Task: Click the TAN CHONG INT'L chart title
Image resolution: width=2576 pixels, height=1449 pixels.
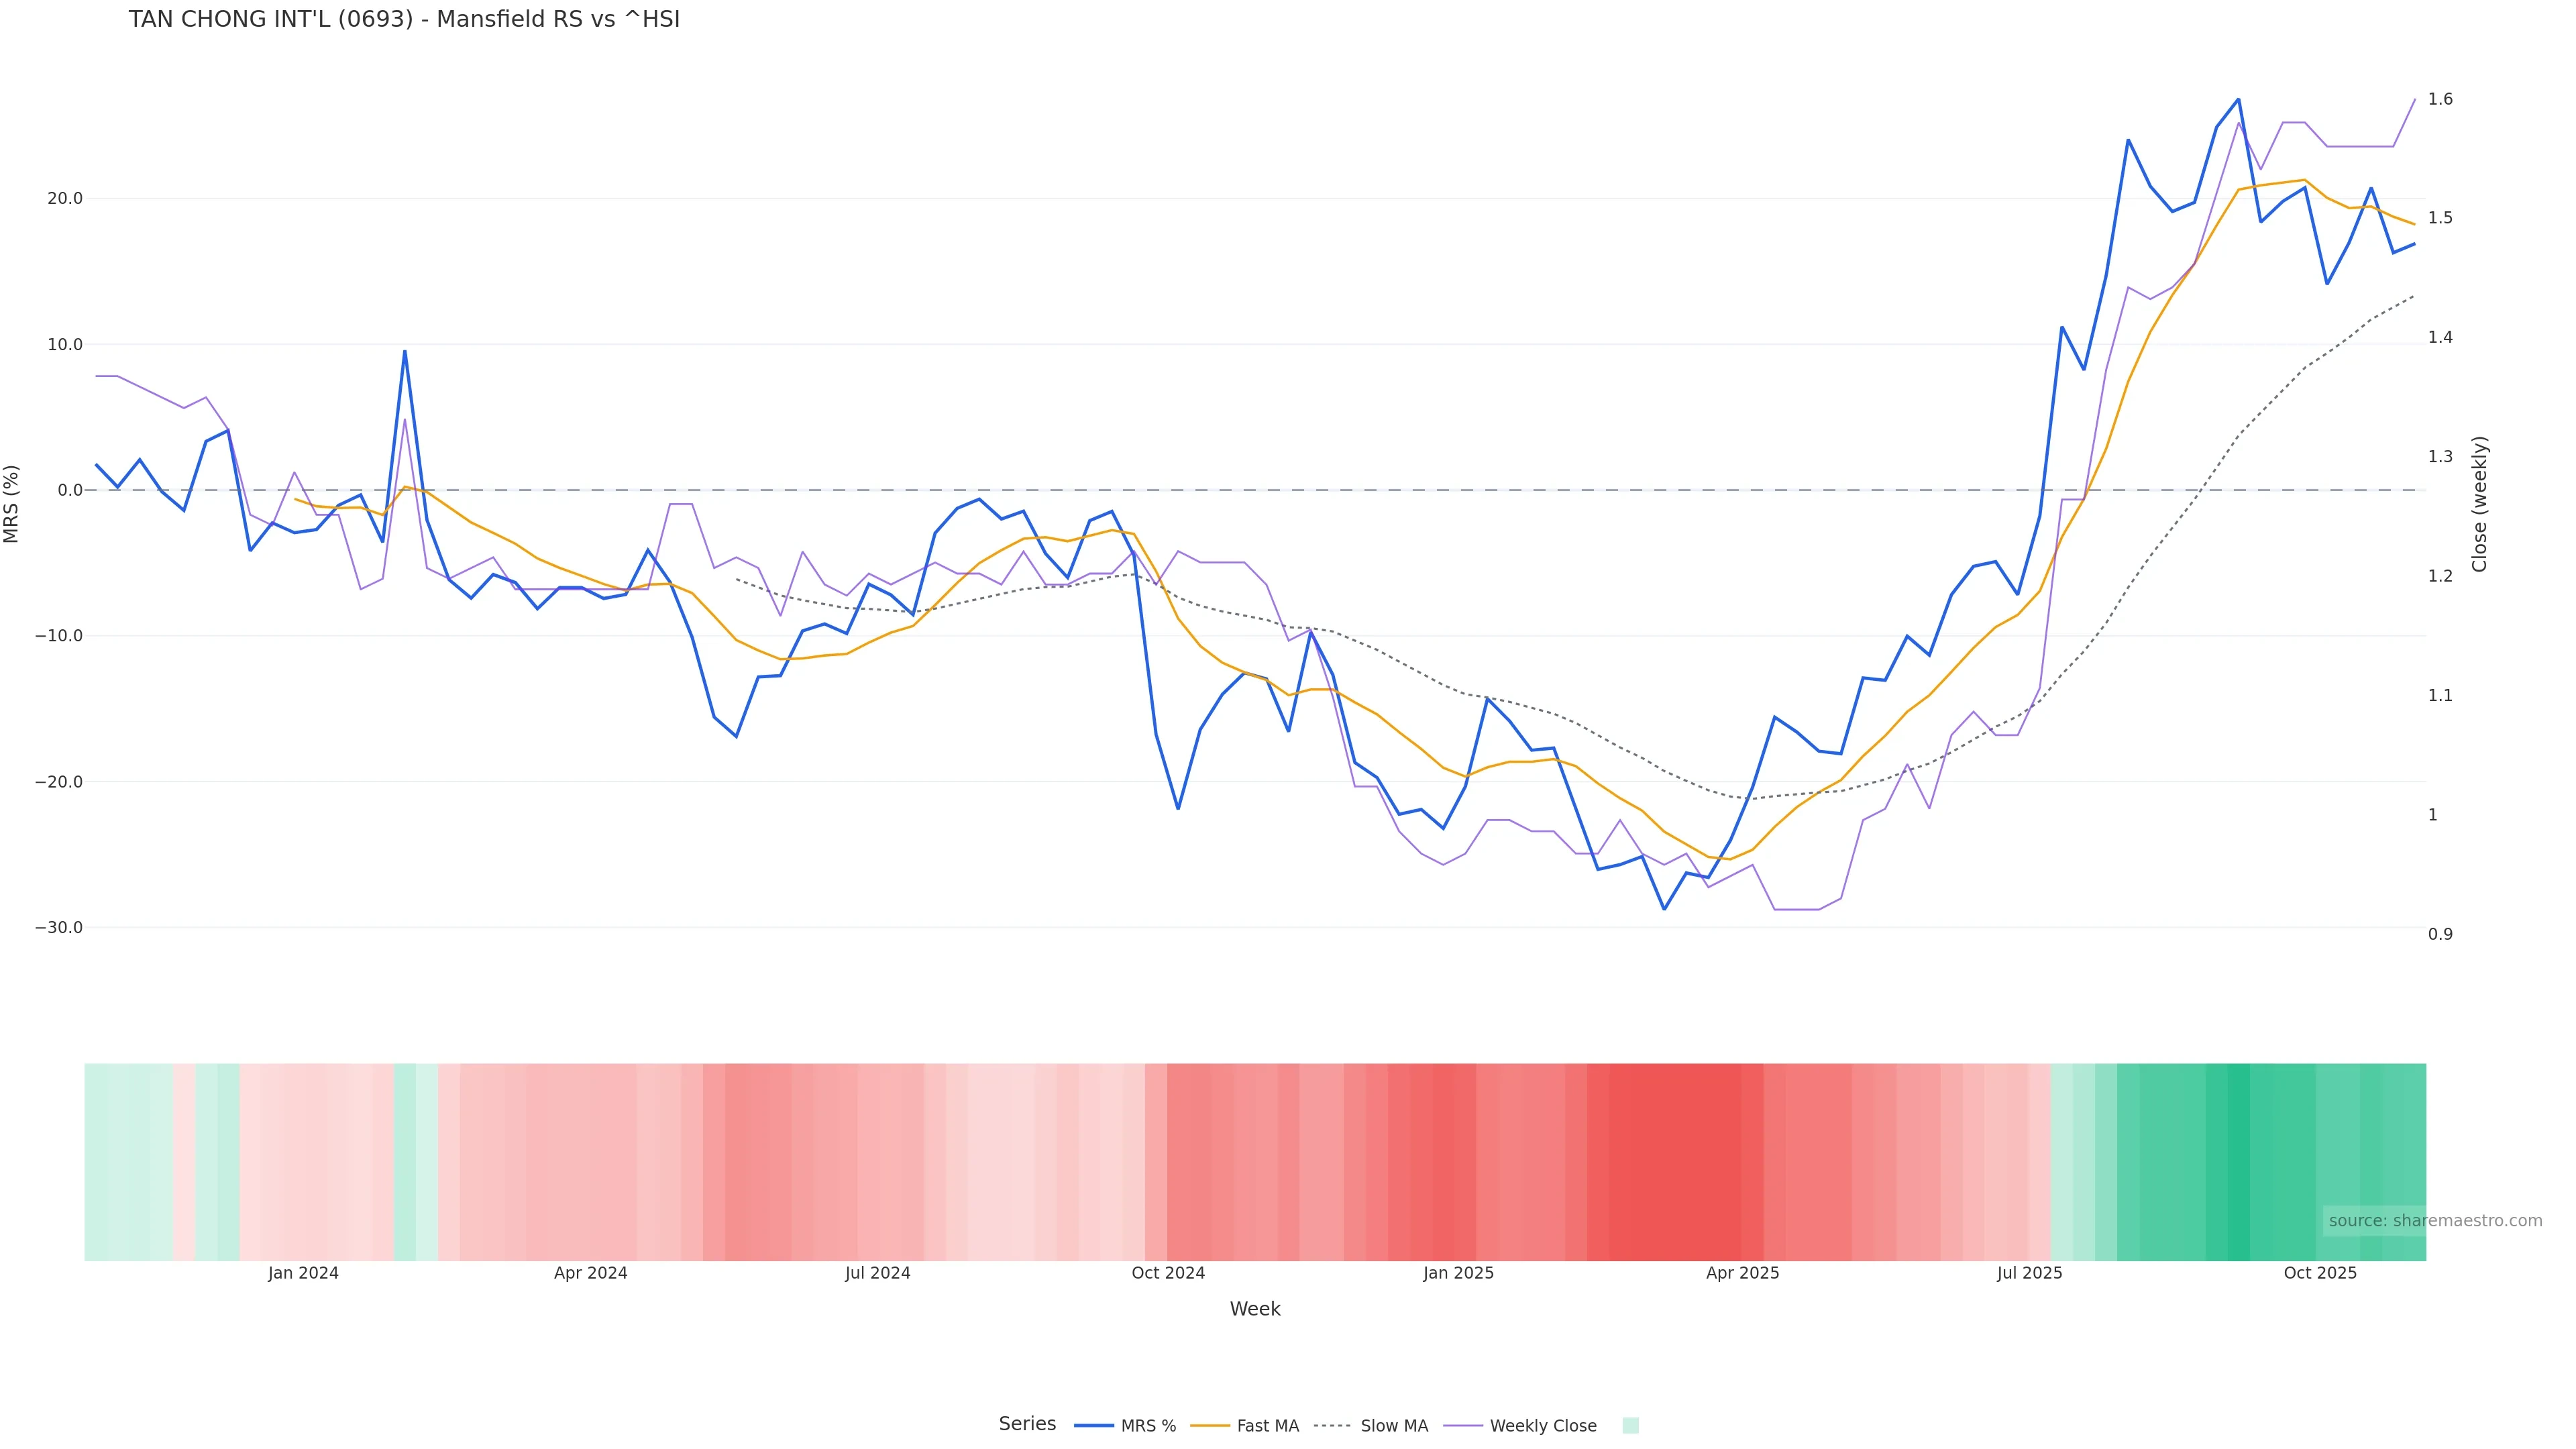Action: [404, 20]
